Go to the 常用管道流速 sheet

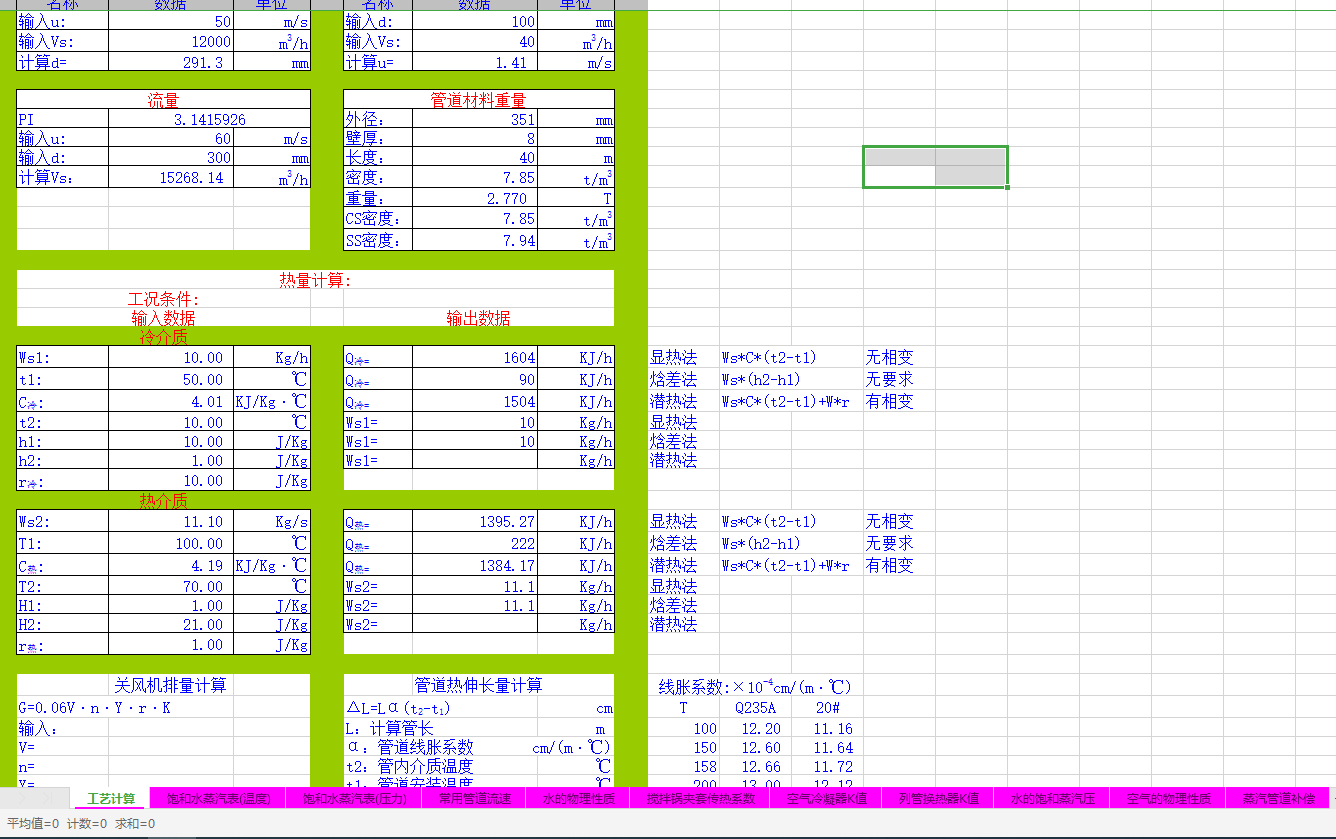tap(475, 798)
